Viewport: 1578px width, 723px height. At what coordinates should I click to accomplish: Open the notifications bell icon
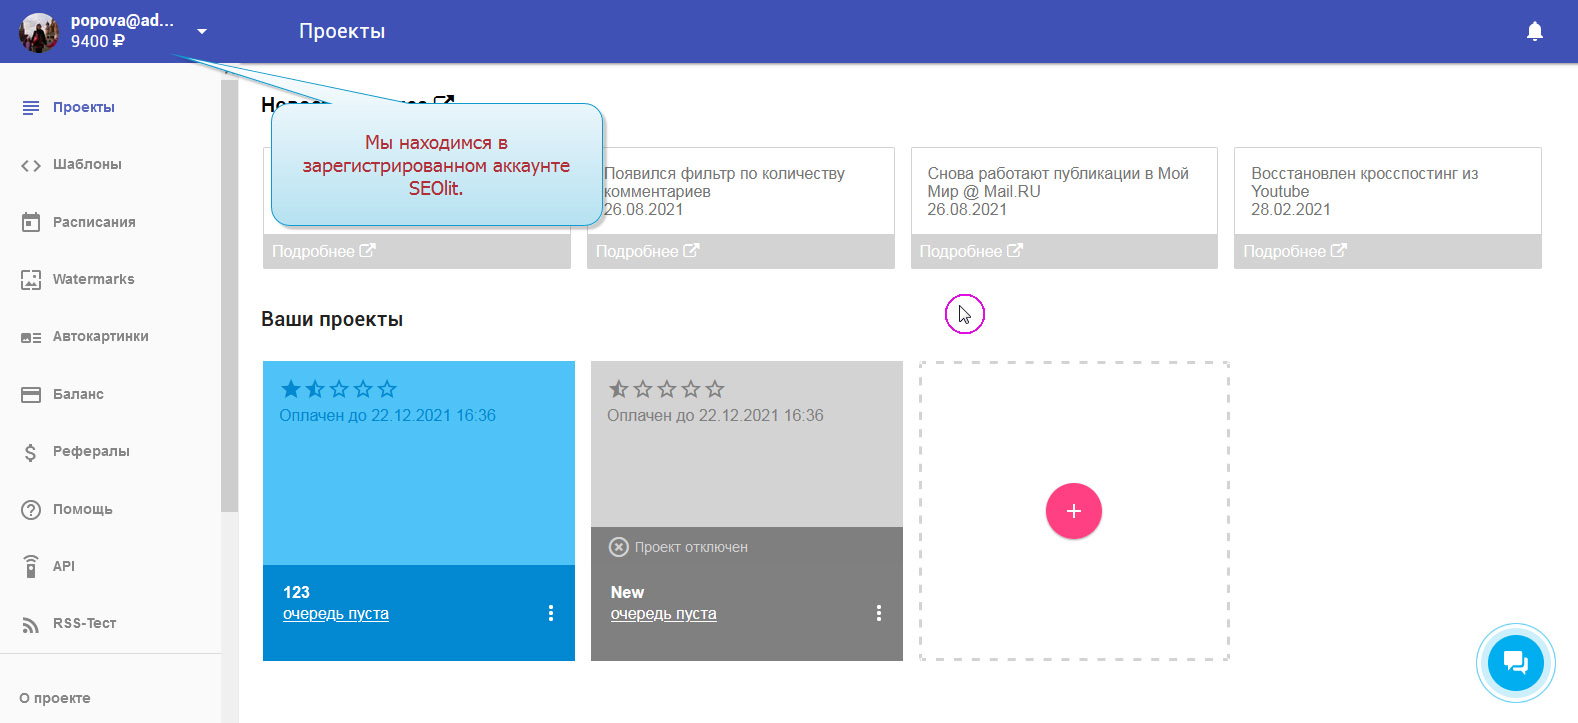(1535, 32)
